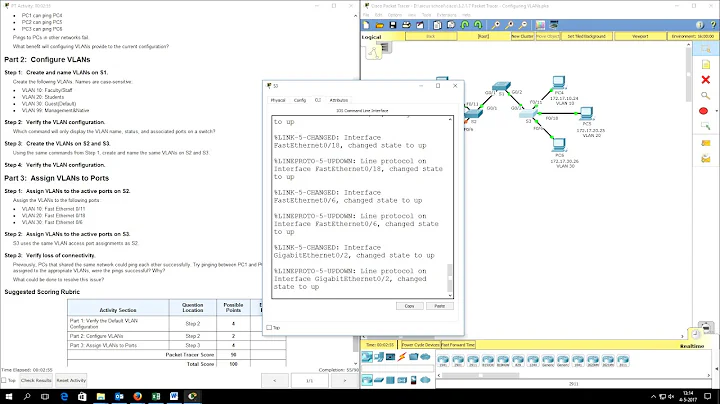Click the green Undo arrow icon
The height and width of the screenshot is (404, 720).
[x=465, y=25]
